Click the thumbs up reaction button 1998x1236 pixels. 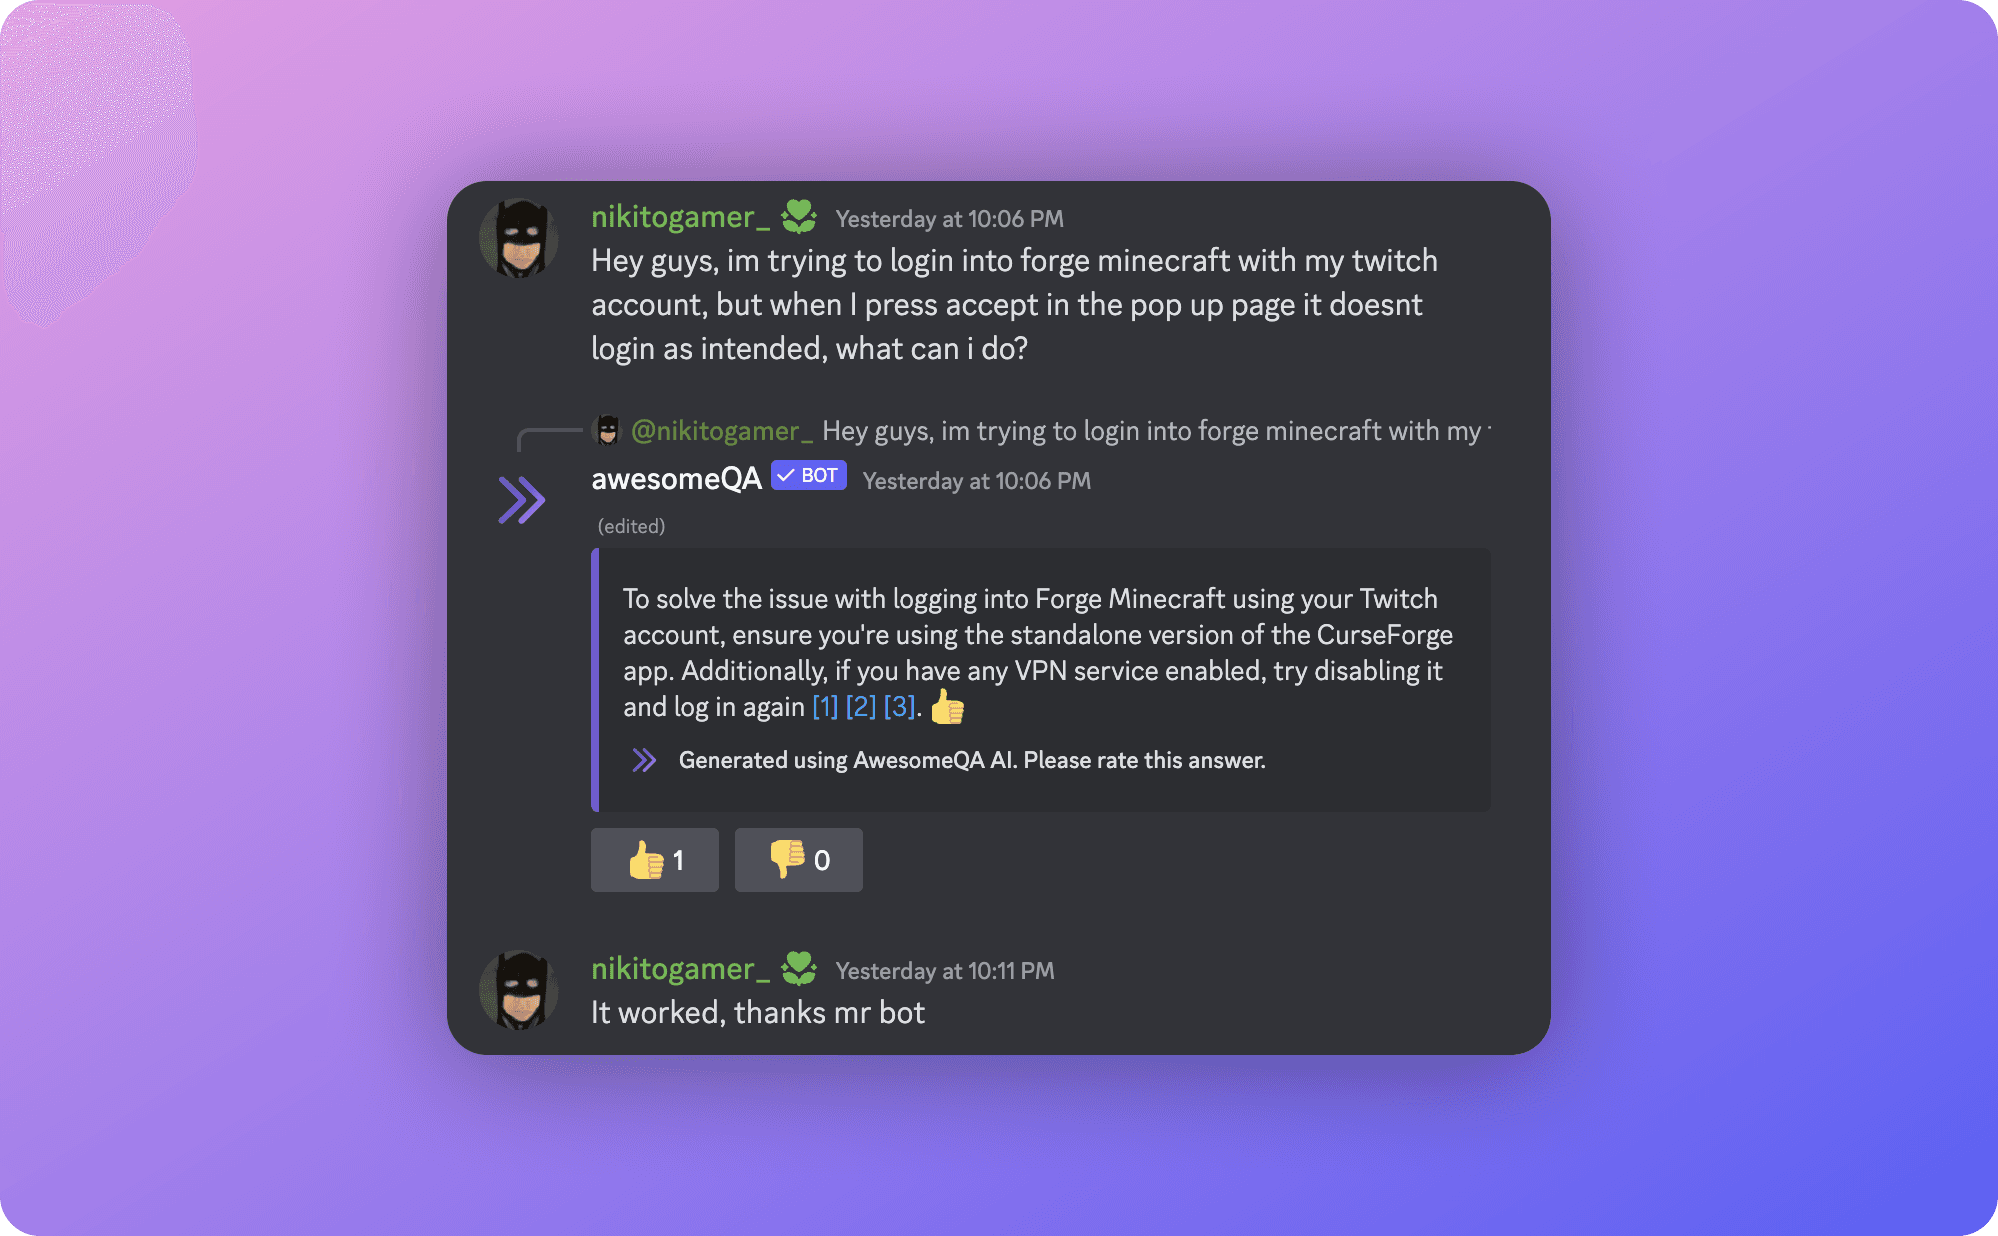click(x=654, y=860)
